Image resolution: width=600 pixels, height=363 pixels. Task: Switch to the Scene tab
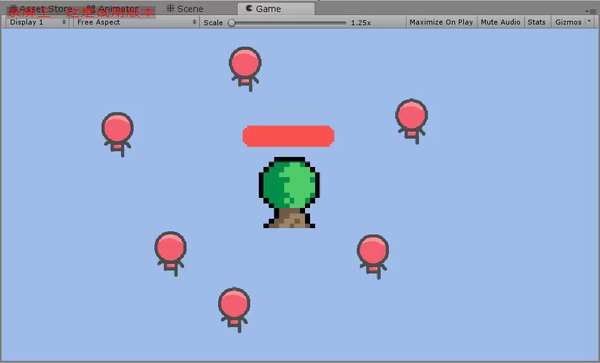[x=185, y=9]
